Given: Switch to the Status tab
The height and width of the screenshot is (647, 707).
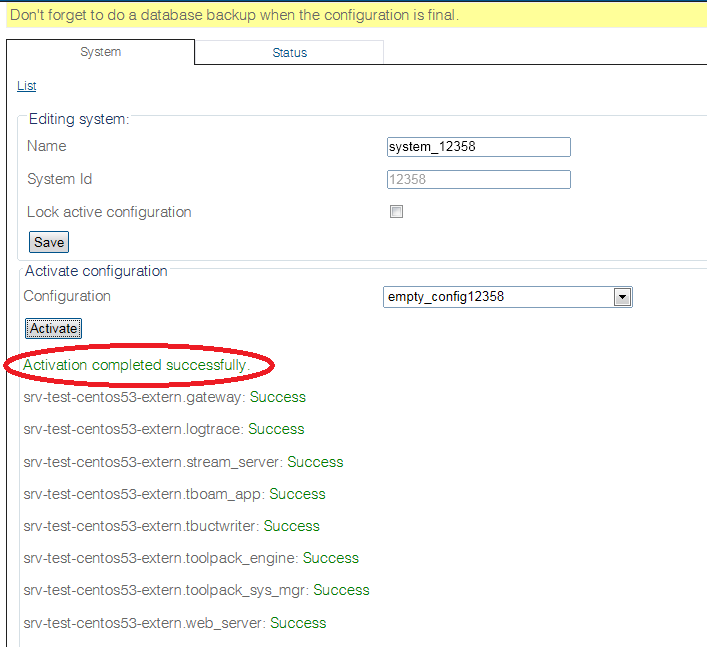Looking at the screenshot, I should coord(289,52).
